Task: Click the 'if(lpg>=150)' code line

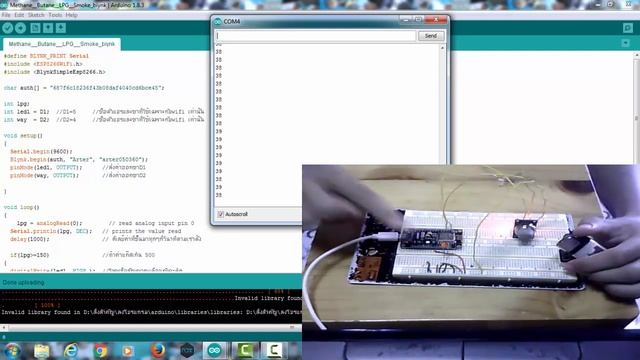Action: pos(29,255)
